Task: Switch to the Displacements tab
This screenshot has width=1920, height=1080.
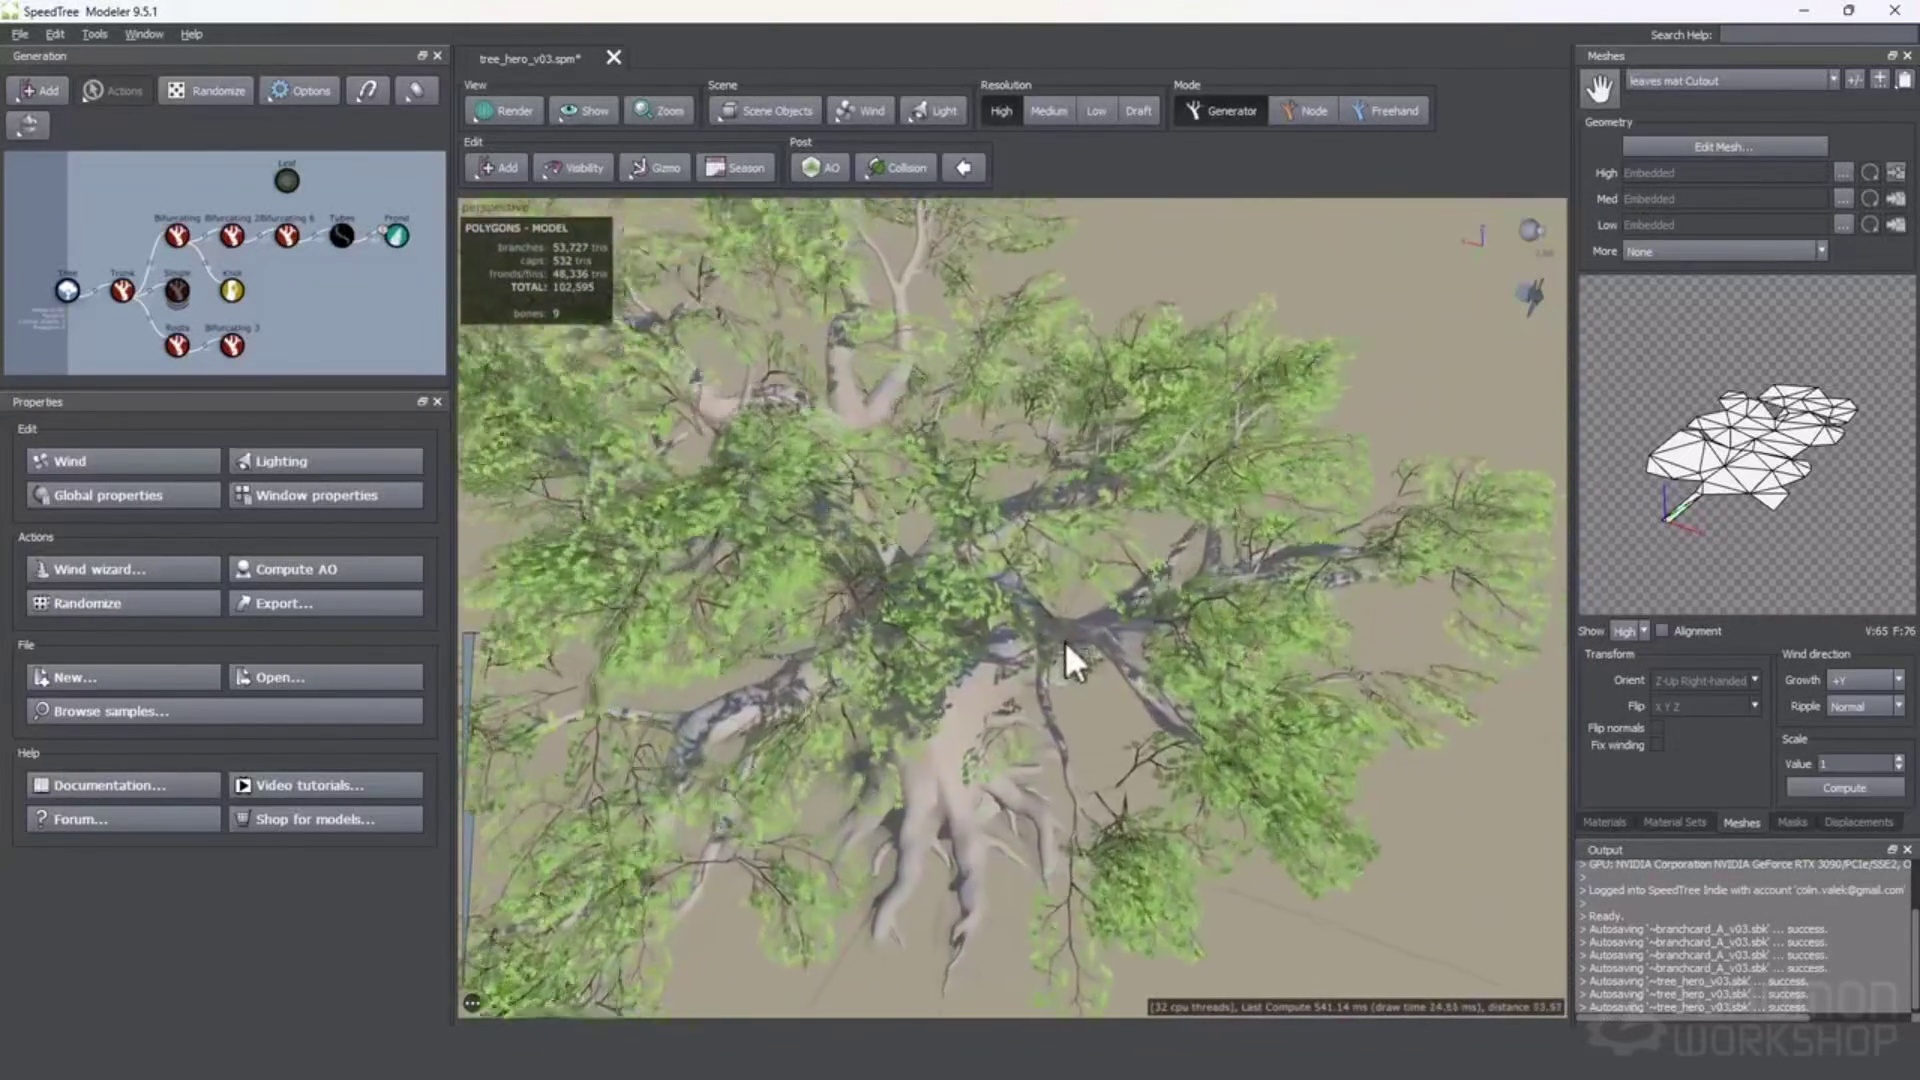Action: click(x=1859, y=822)
